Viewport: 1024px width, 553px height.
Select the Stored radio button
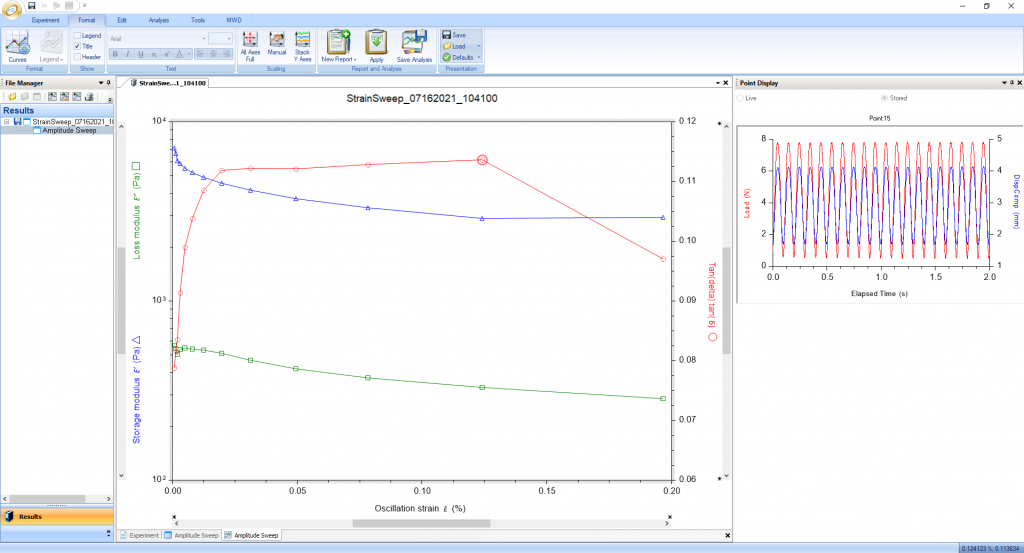click(x=884, y=98)
